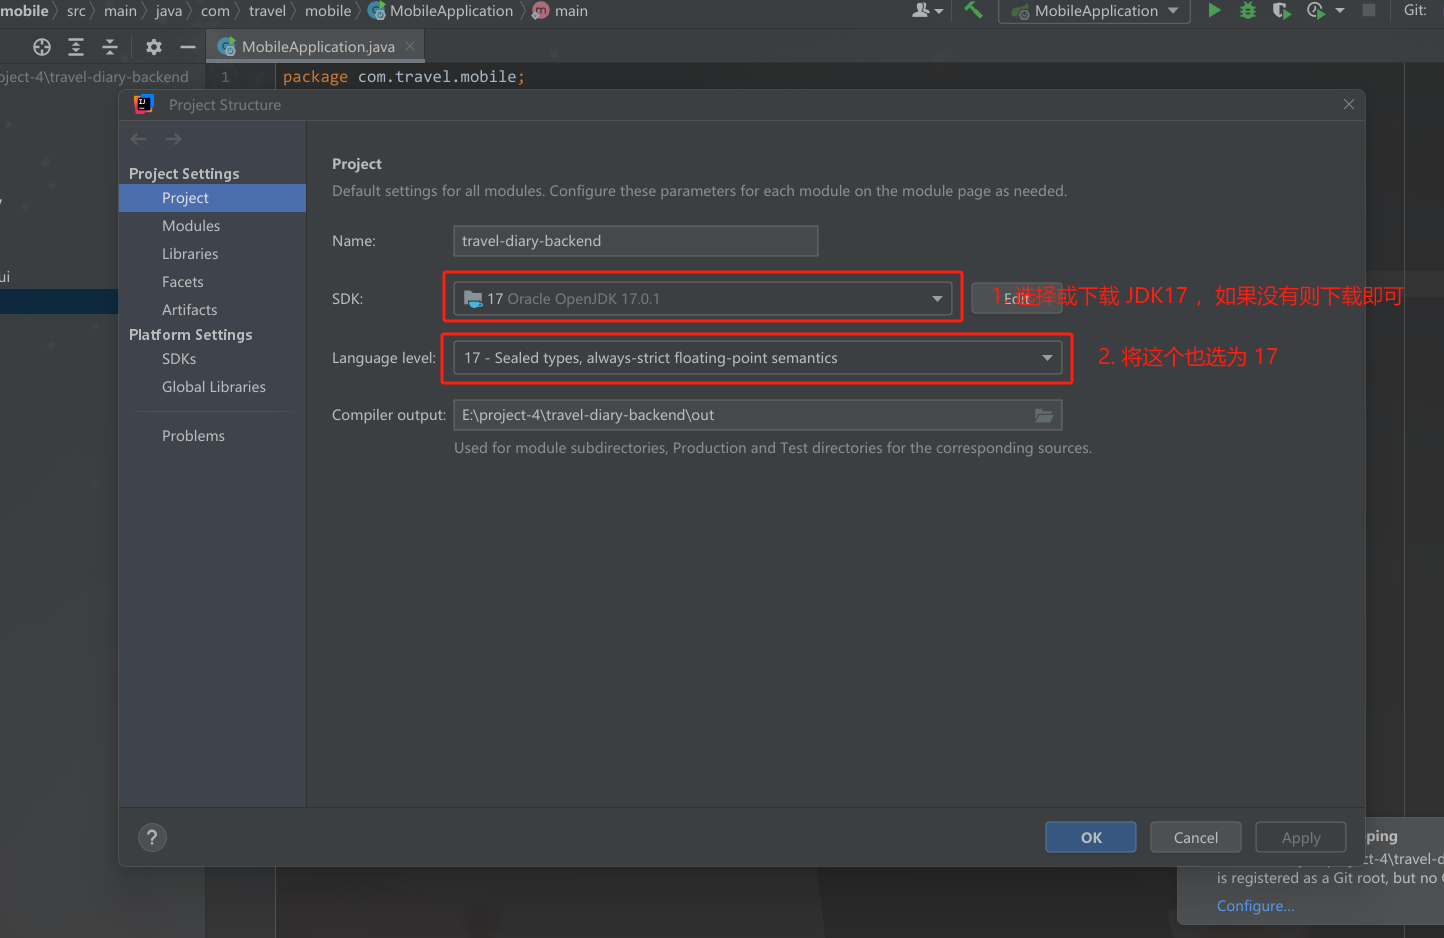
Task: Select Libraries in Project Settings
Action: point(190,254)
